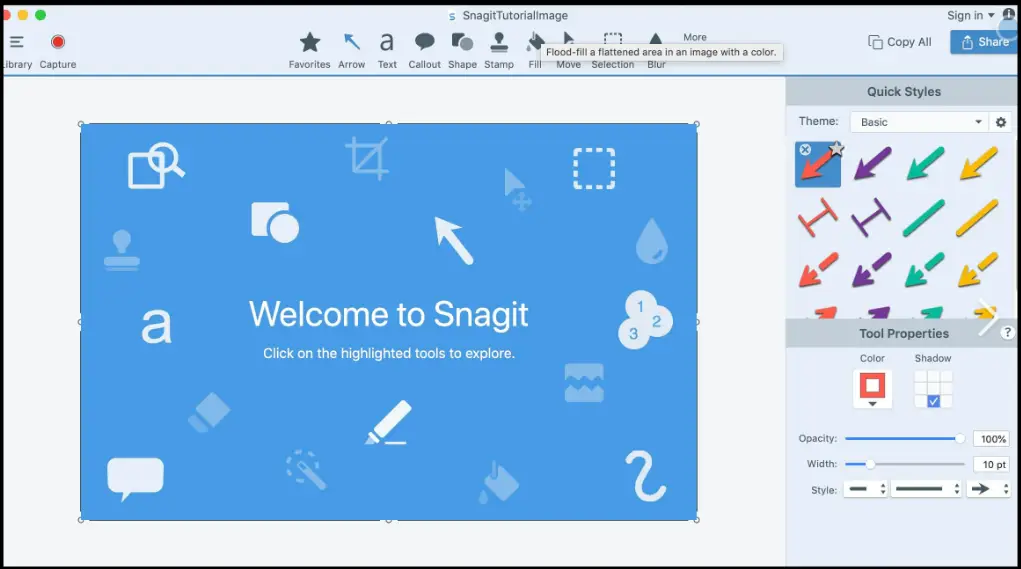Image resolution: width=1021 pixels, height=569 pixels.
Task: Open the line start Style dropdown
Action: click(865, 489)
